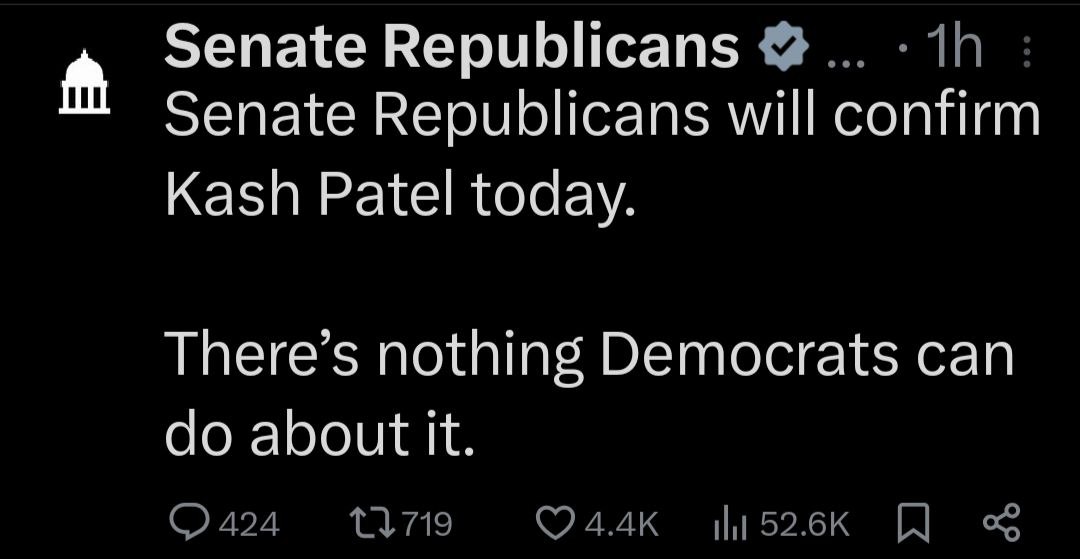Click the 719 reposts count
The image size is (1080, 559).
click(x=427, y=523)
